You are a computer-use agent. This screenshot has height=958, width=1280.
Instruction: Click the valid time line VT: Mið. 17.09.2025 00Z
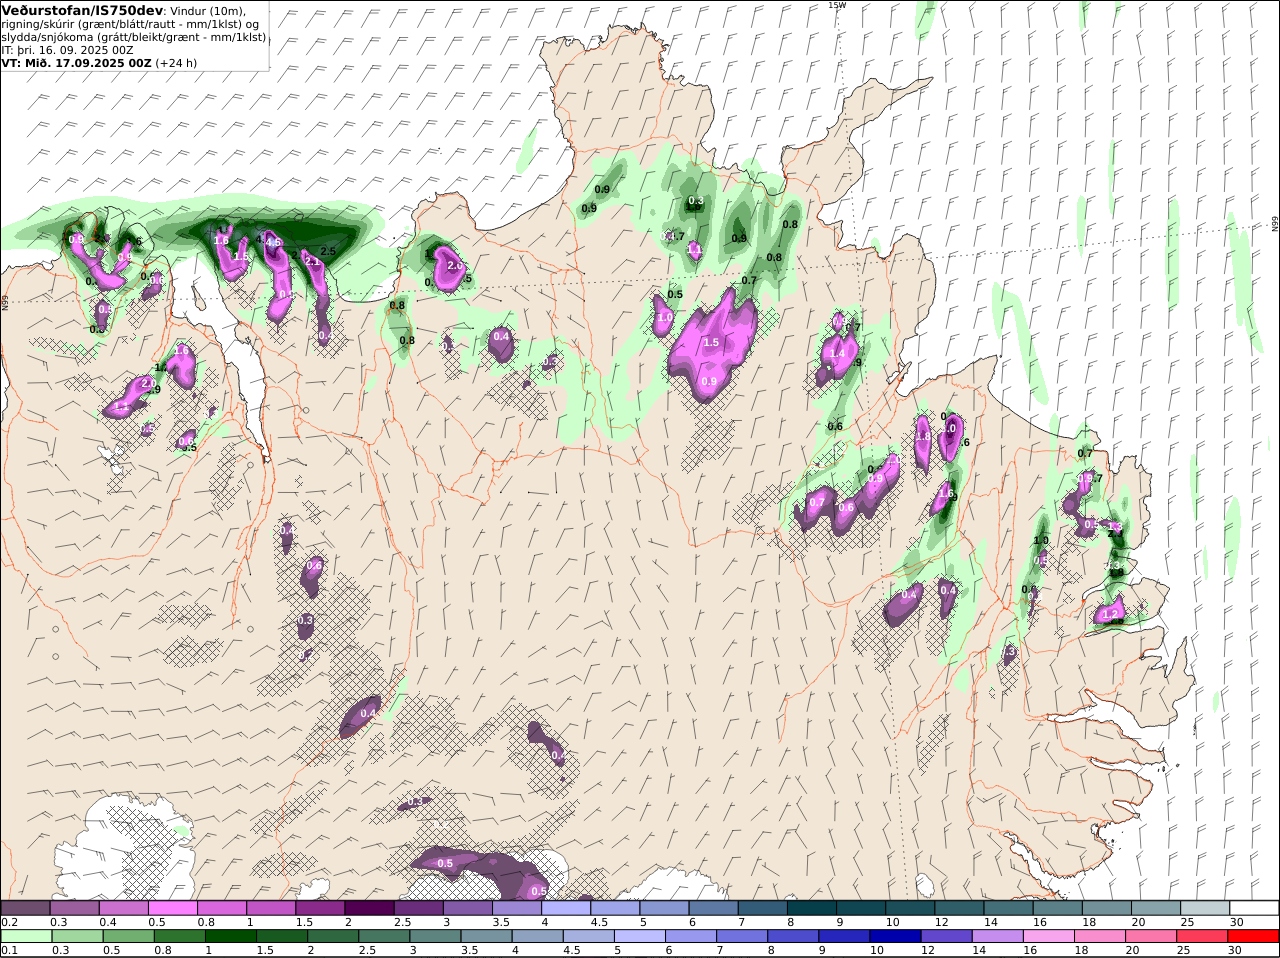(76, 62)
